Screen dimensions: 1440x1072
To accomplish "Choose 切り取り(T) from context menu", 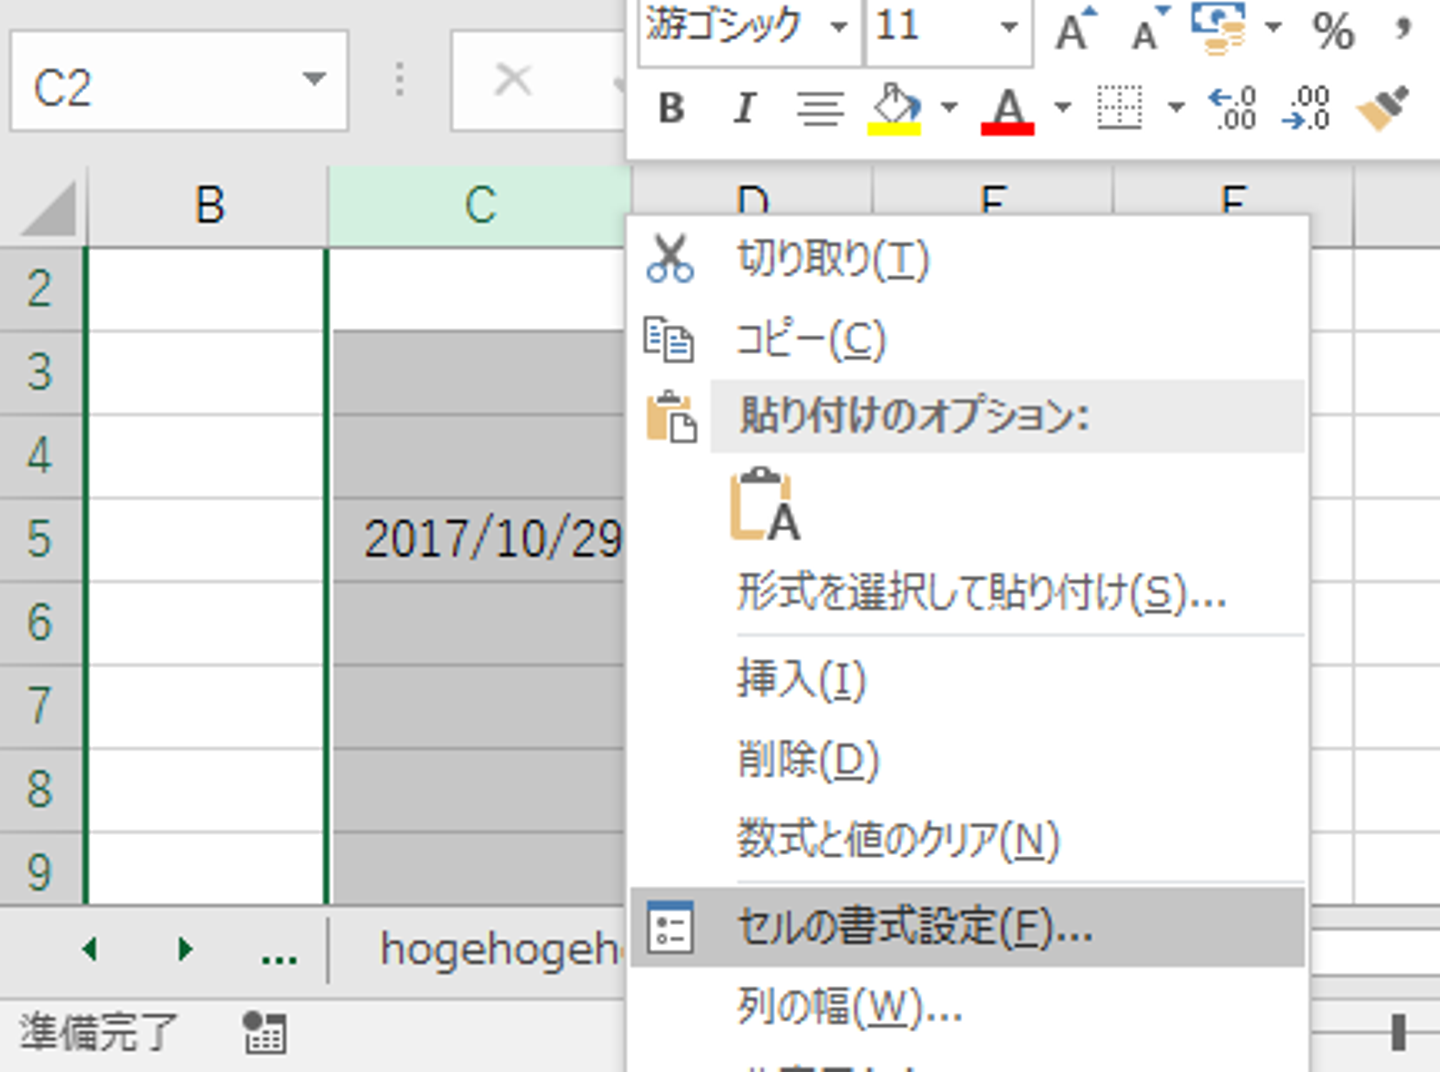I will coord(832,260).
